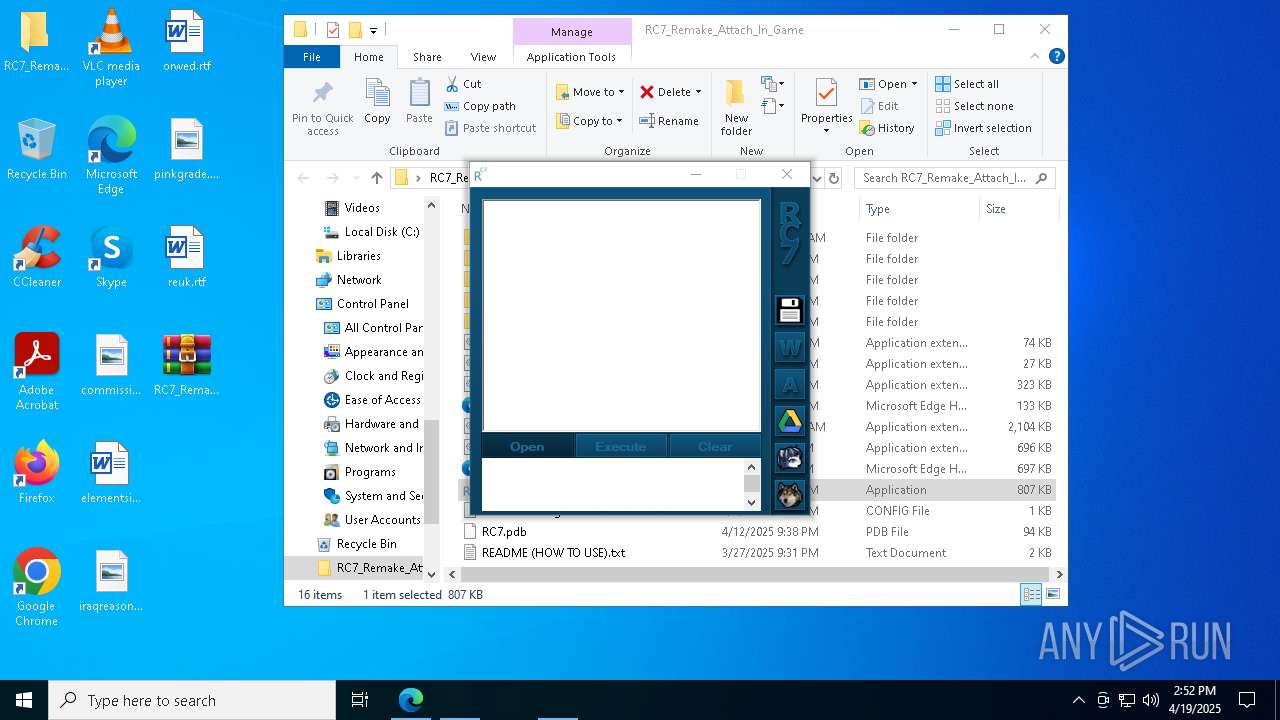The image size is (1280, 720).
Task: Click the bottom wolf face icon in RC7
Action: [790, 495]
